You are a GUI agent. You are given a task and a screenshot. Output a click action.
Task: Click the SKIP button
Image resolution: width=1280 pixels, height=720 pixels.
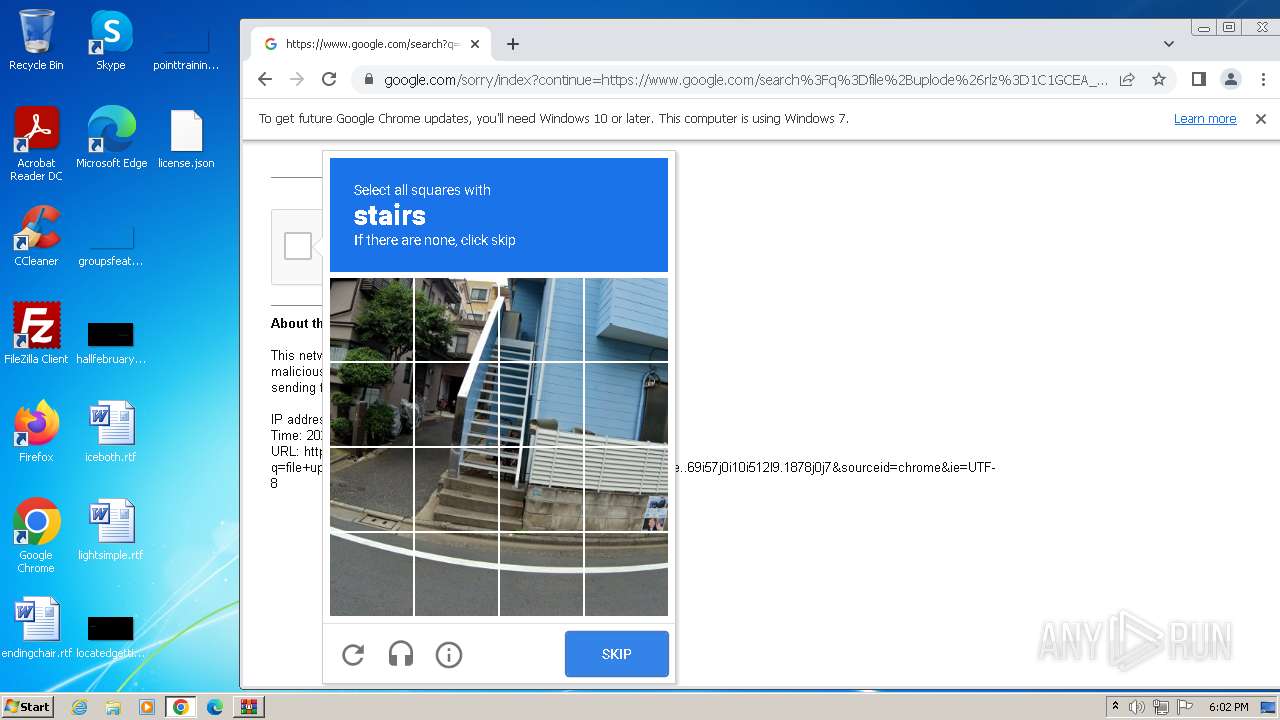[616, 654]
